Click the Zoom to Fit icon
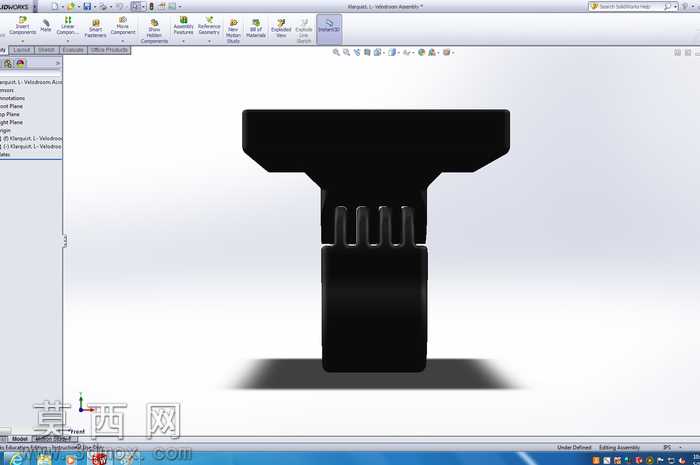The image size is (700, 465). pyautogui.click(x=336, y=53)
